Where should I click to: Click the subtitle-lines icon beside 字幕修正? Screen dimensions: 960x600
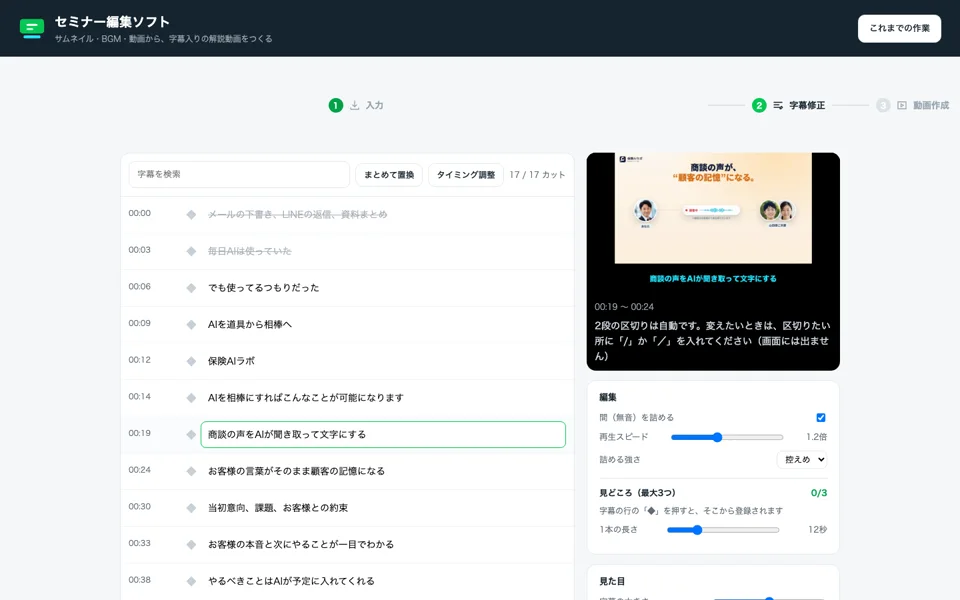(x=778, y=105)
